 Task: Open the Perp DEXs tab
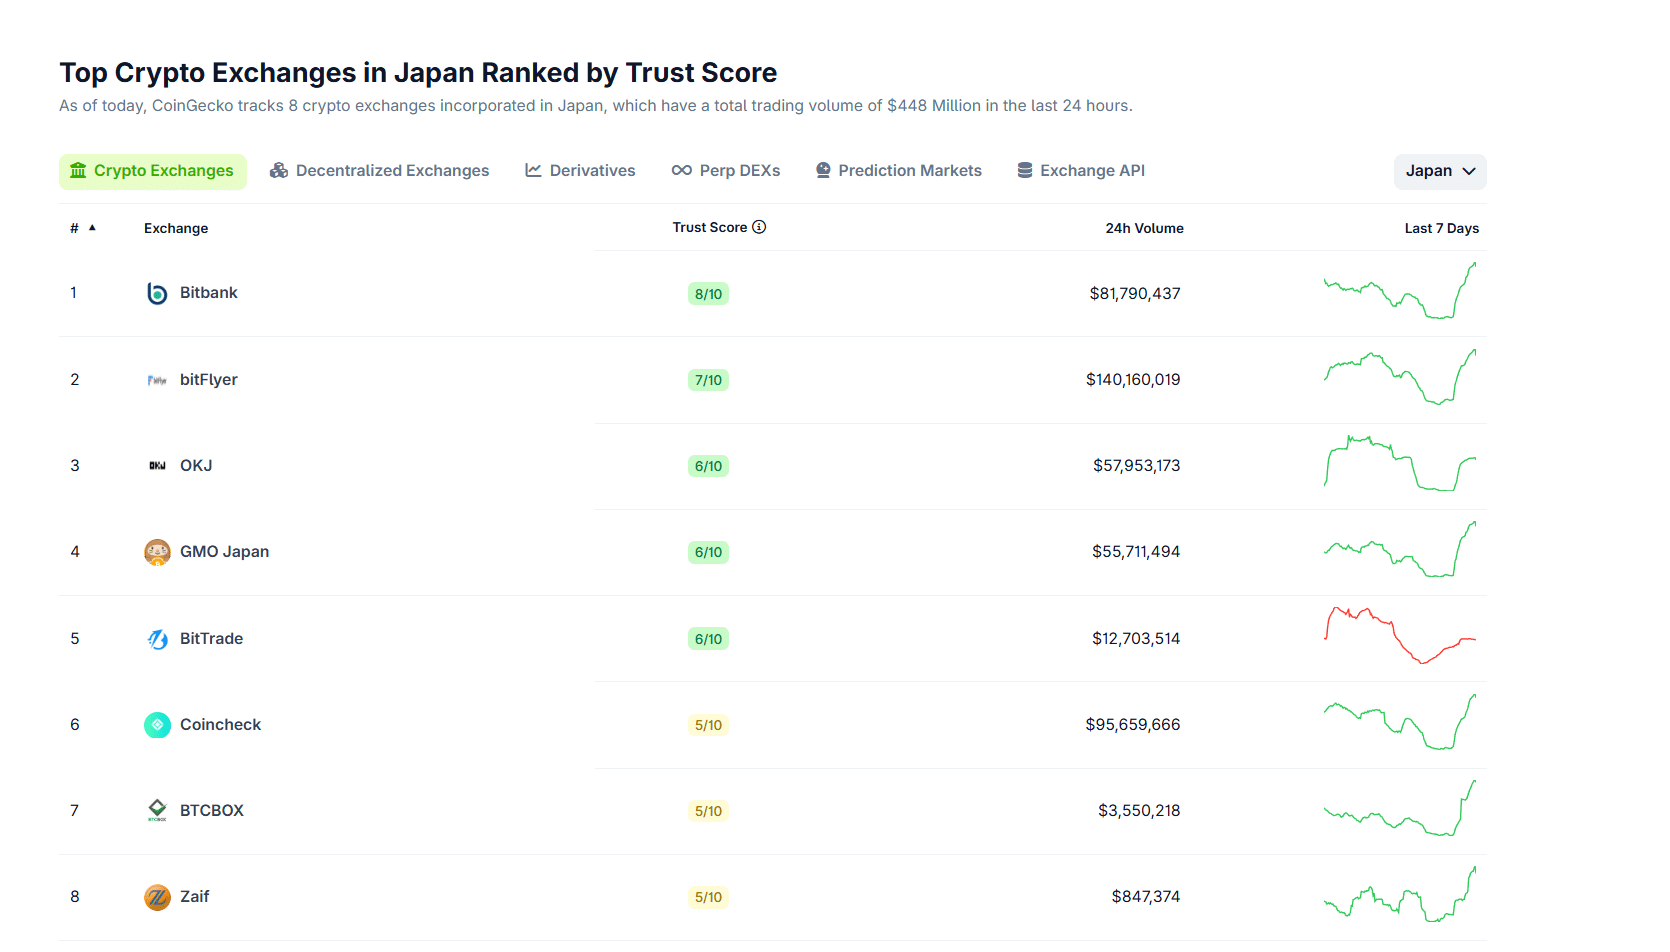[726, 171]
